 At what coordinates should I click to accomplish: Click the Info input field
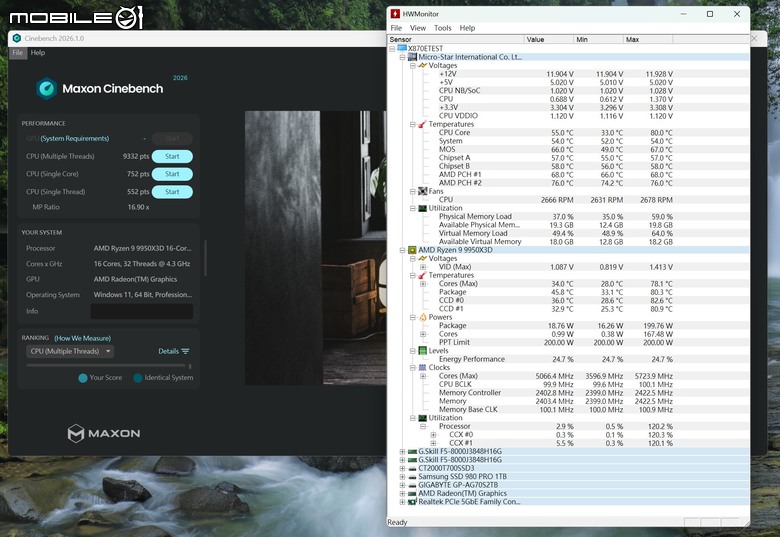[141, 311]
